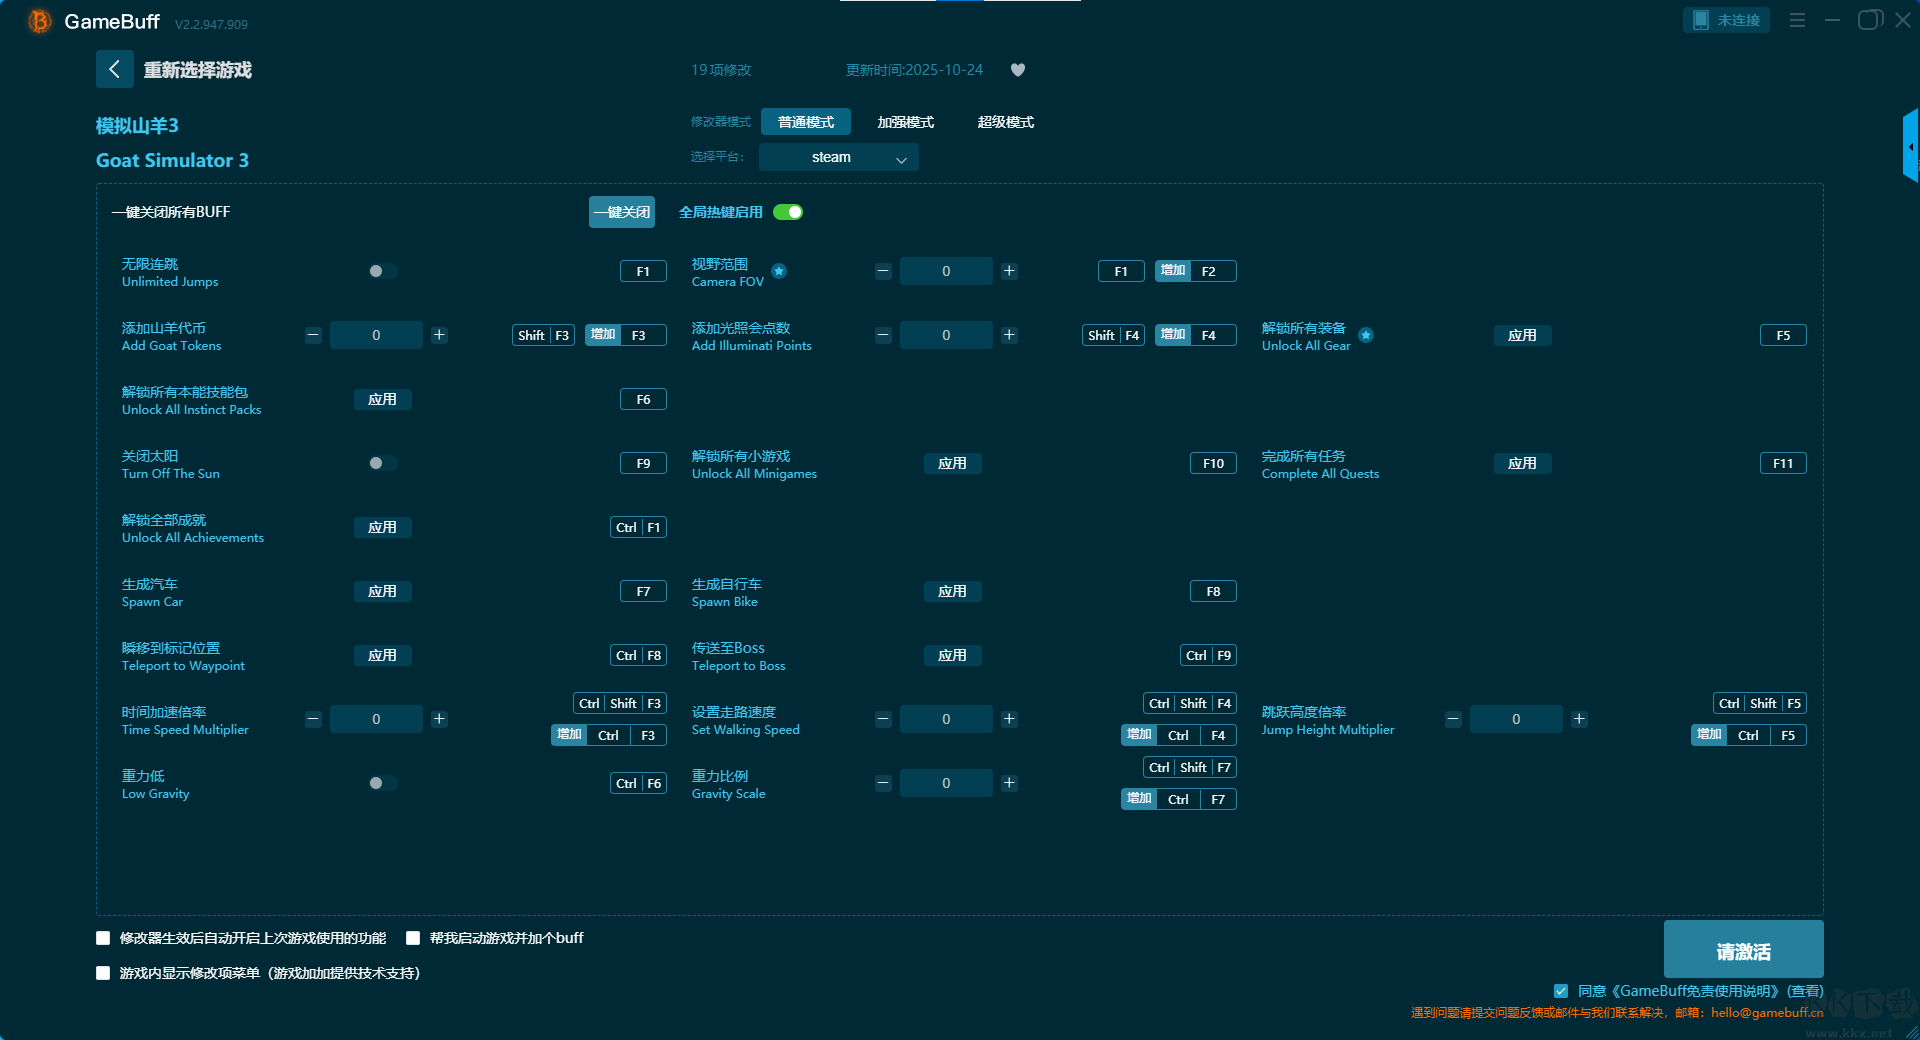
Task: Open the disclaimer 查看 link
Action: coord(1805,991)
